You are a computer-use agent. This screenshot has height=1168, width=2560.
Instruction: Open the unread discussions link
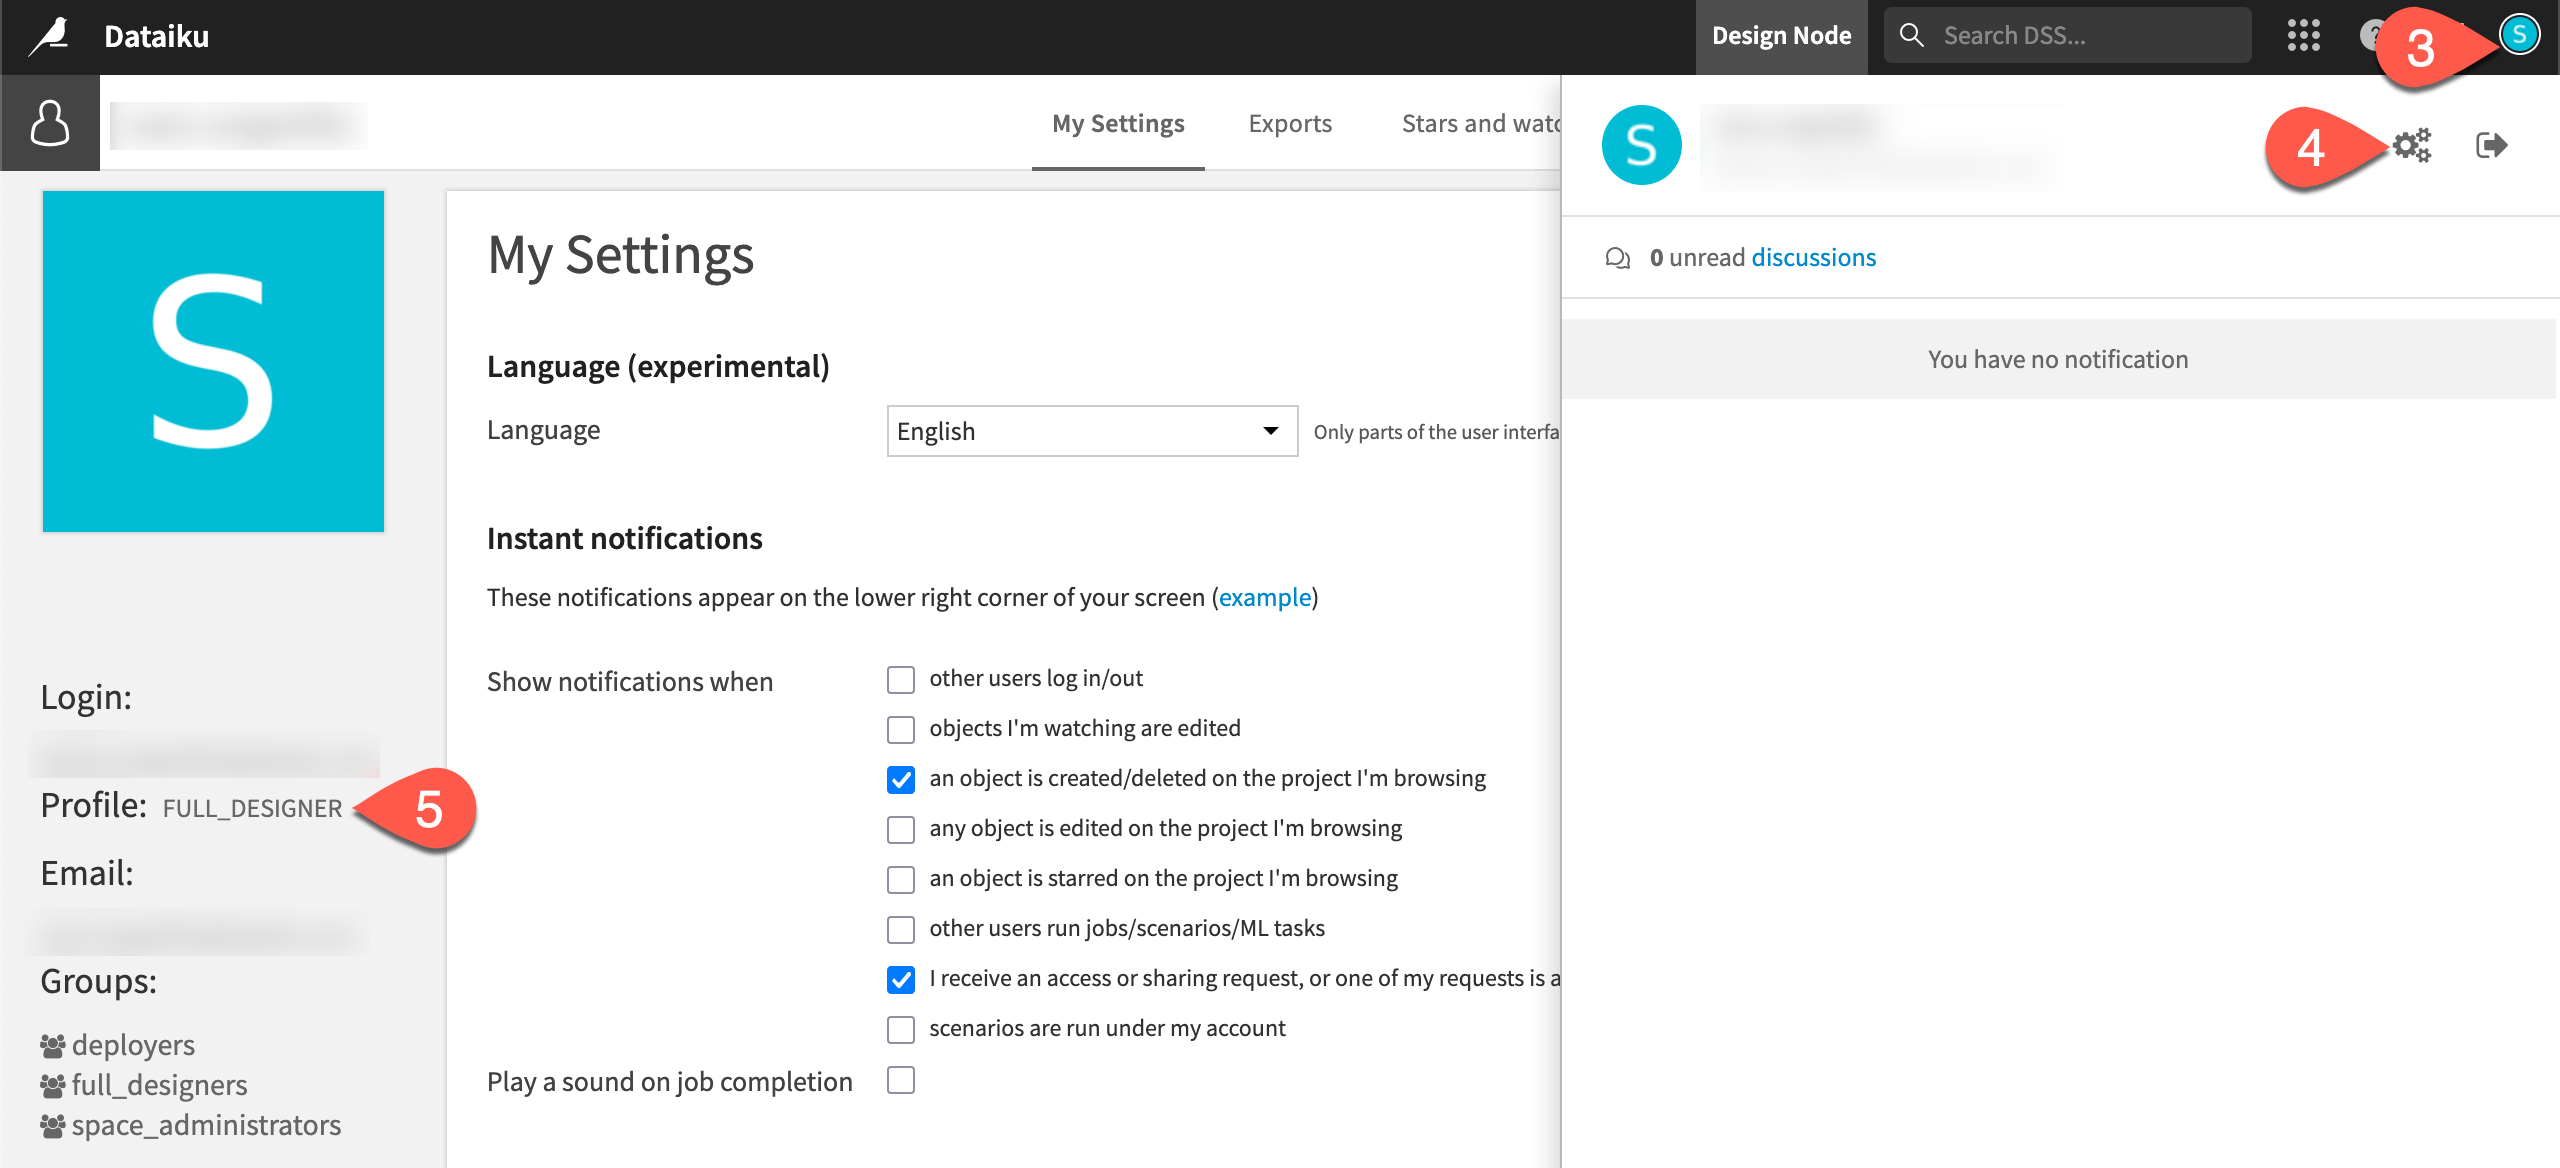1813,258
